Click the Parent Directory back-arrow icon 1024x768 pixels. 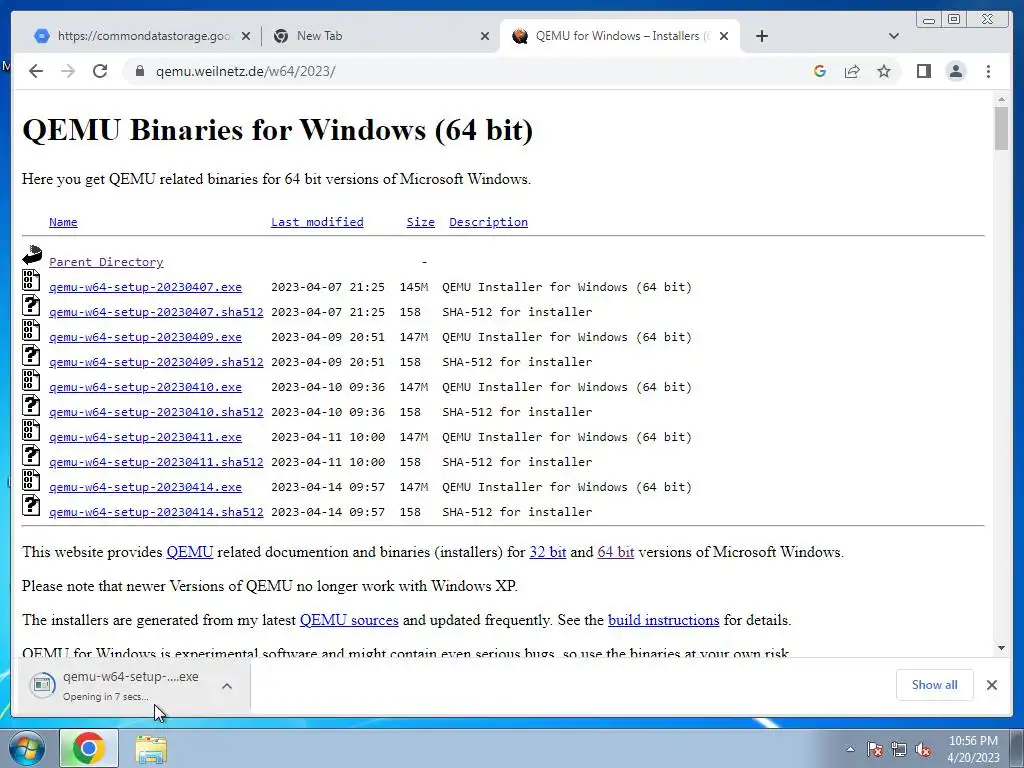31,255
